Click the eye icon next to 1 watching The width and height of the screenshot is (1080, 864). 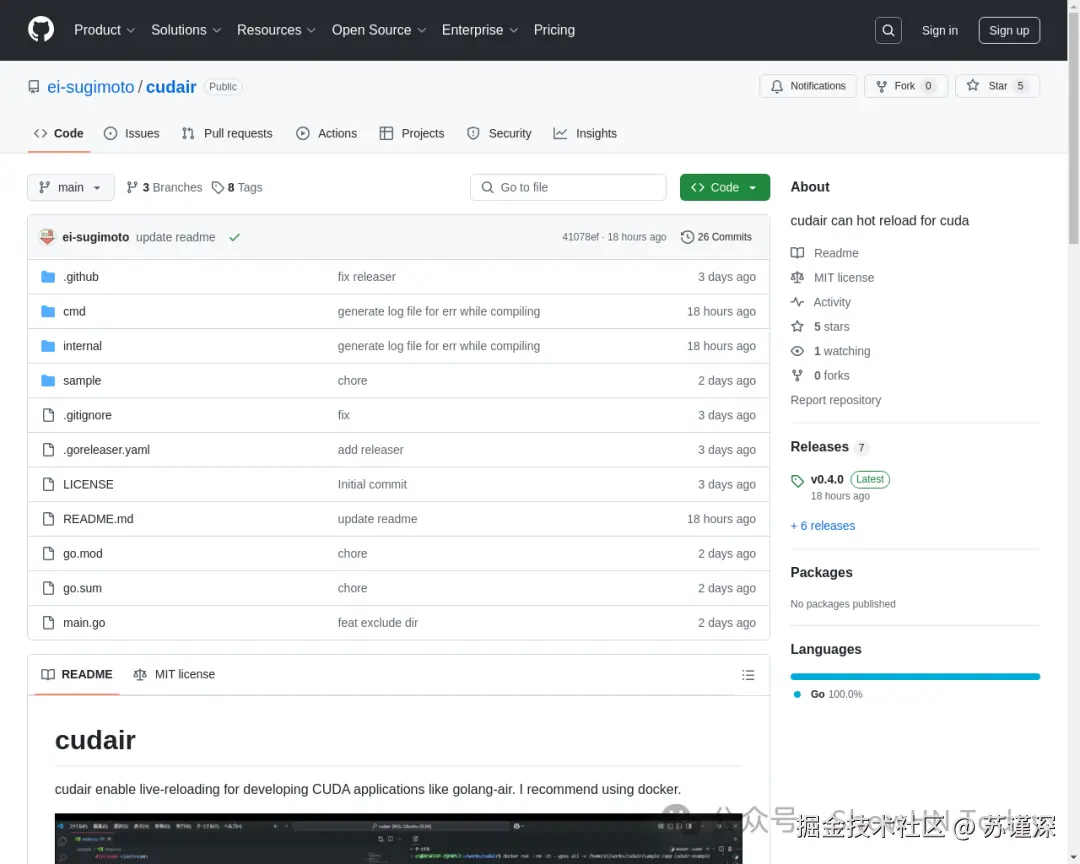[798, 351]
